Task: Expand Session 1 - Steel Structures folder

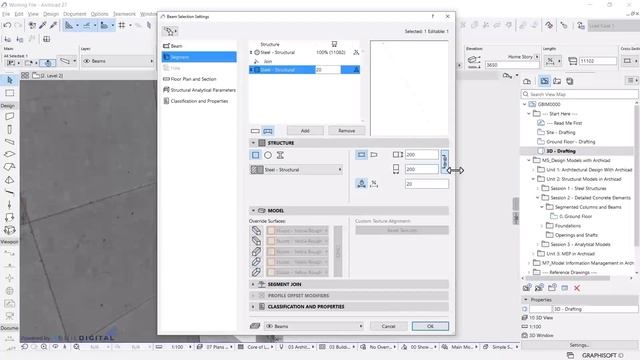Action: coord(537,189)
